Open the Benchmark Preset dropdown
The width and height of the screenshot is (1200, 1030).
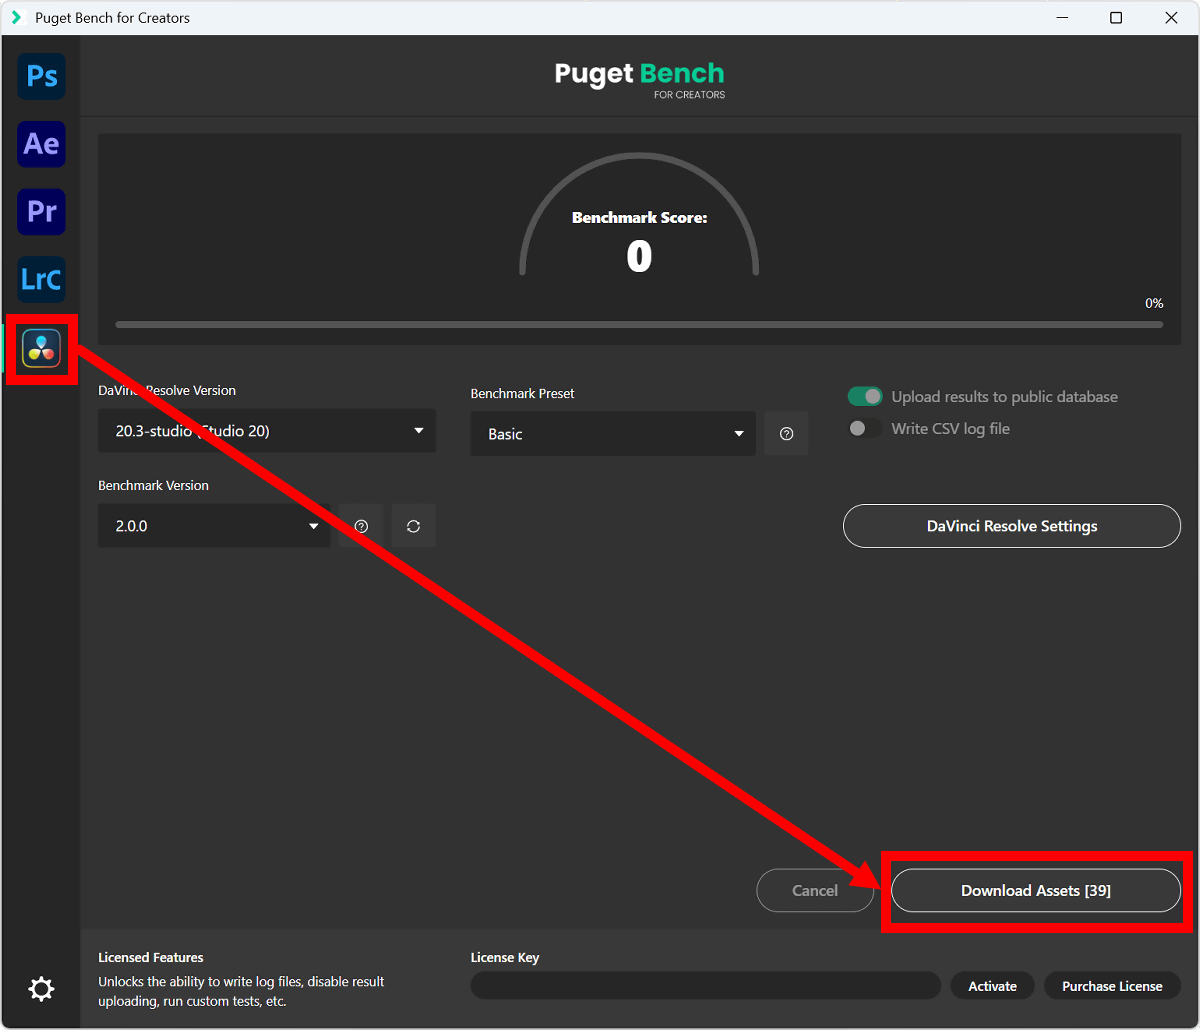[x=613, y=434]
